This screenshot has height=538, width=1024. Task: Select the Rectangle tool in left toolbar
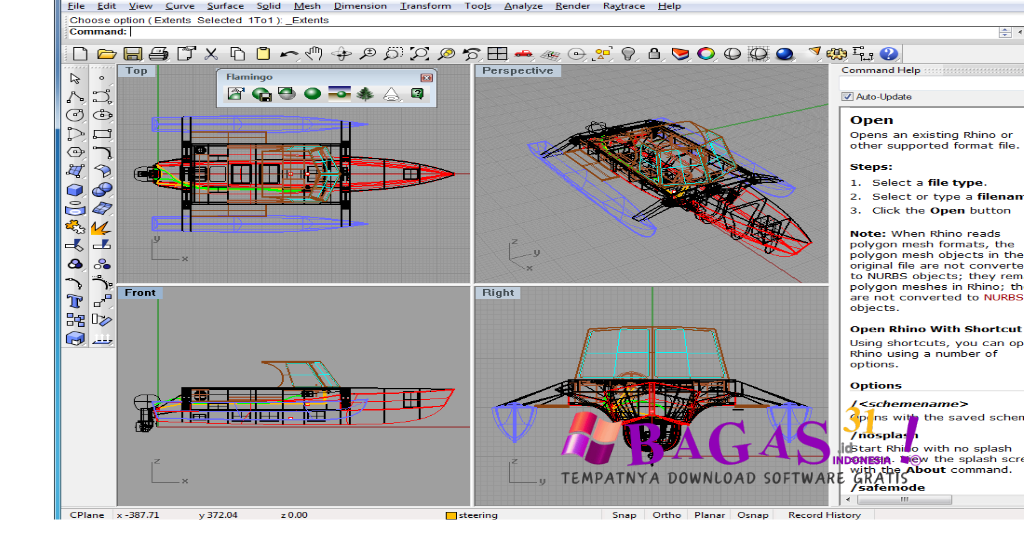pos(102,134)
